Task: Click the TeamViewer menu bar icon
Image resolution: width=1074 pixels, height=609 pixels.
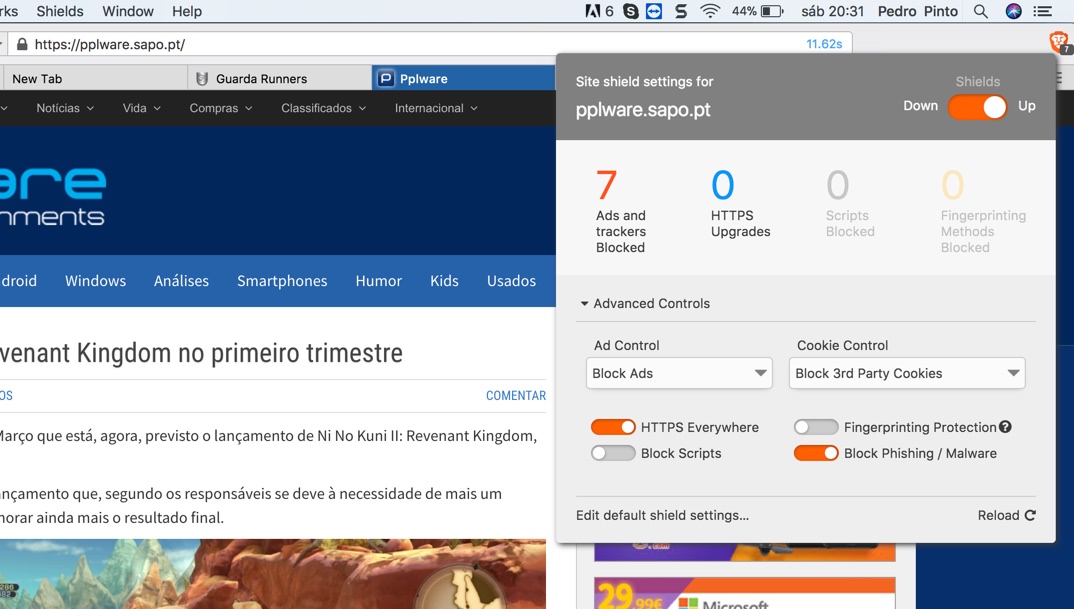Action: point(654,11)
